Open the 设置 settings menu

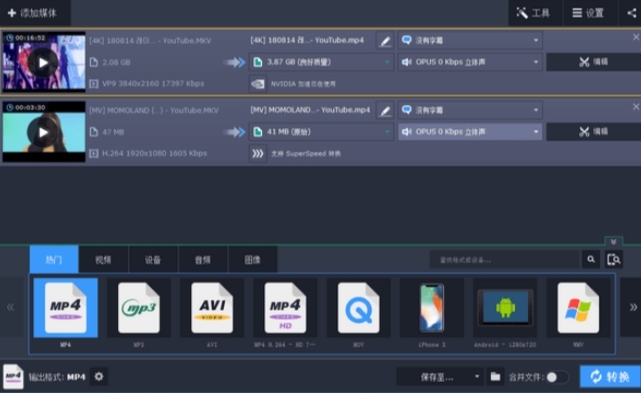tap(589, 13)
